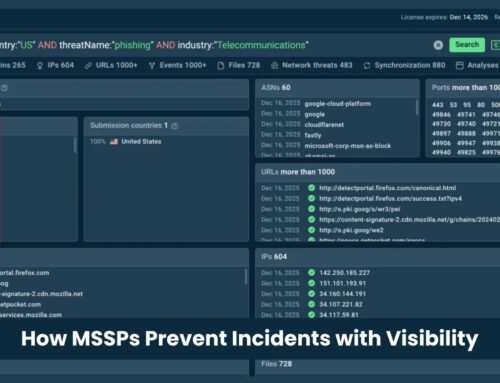Click the URLs more than 1000 header
Screen dimensions: 500x383
[378, 172]
